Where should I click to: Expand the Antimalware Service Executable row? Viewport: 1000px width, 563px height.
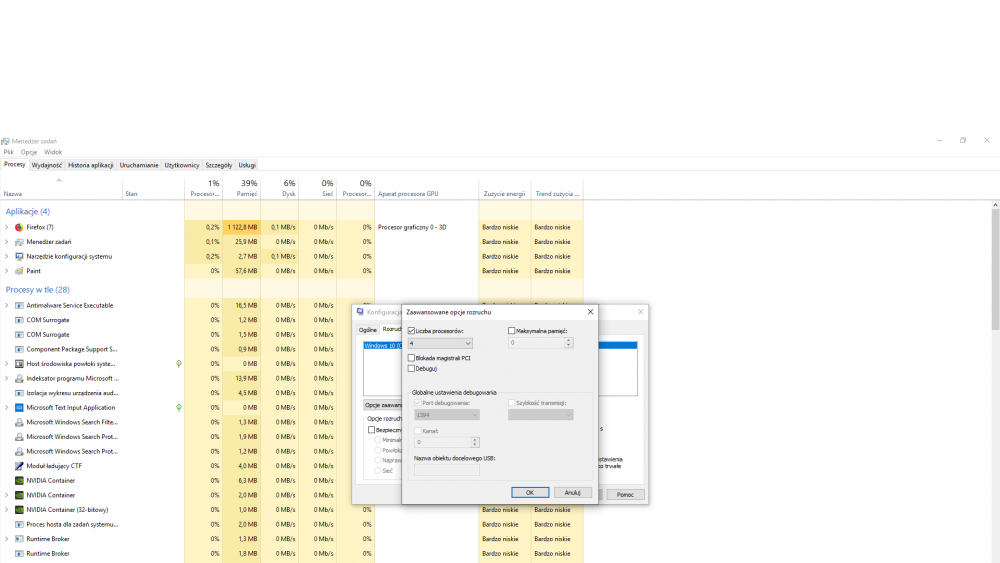coord(7,305)
